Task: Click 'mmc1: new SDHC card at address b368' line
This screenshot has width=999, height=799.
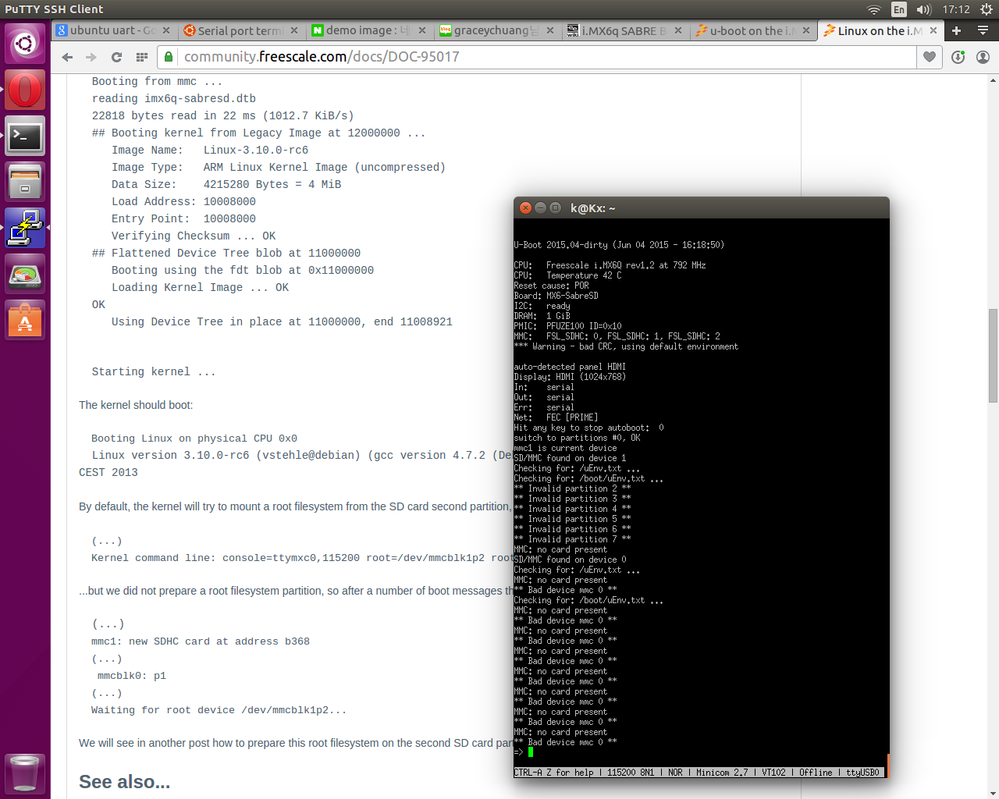Action: coord(200,641)
